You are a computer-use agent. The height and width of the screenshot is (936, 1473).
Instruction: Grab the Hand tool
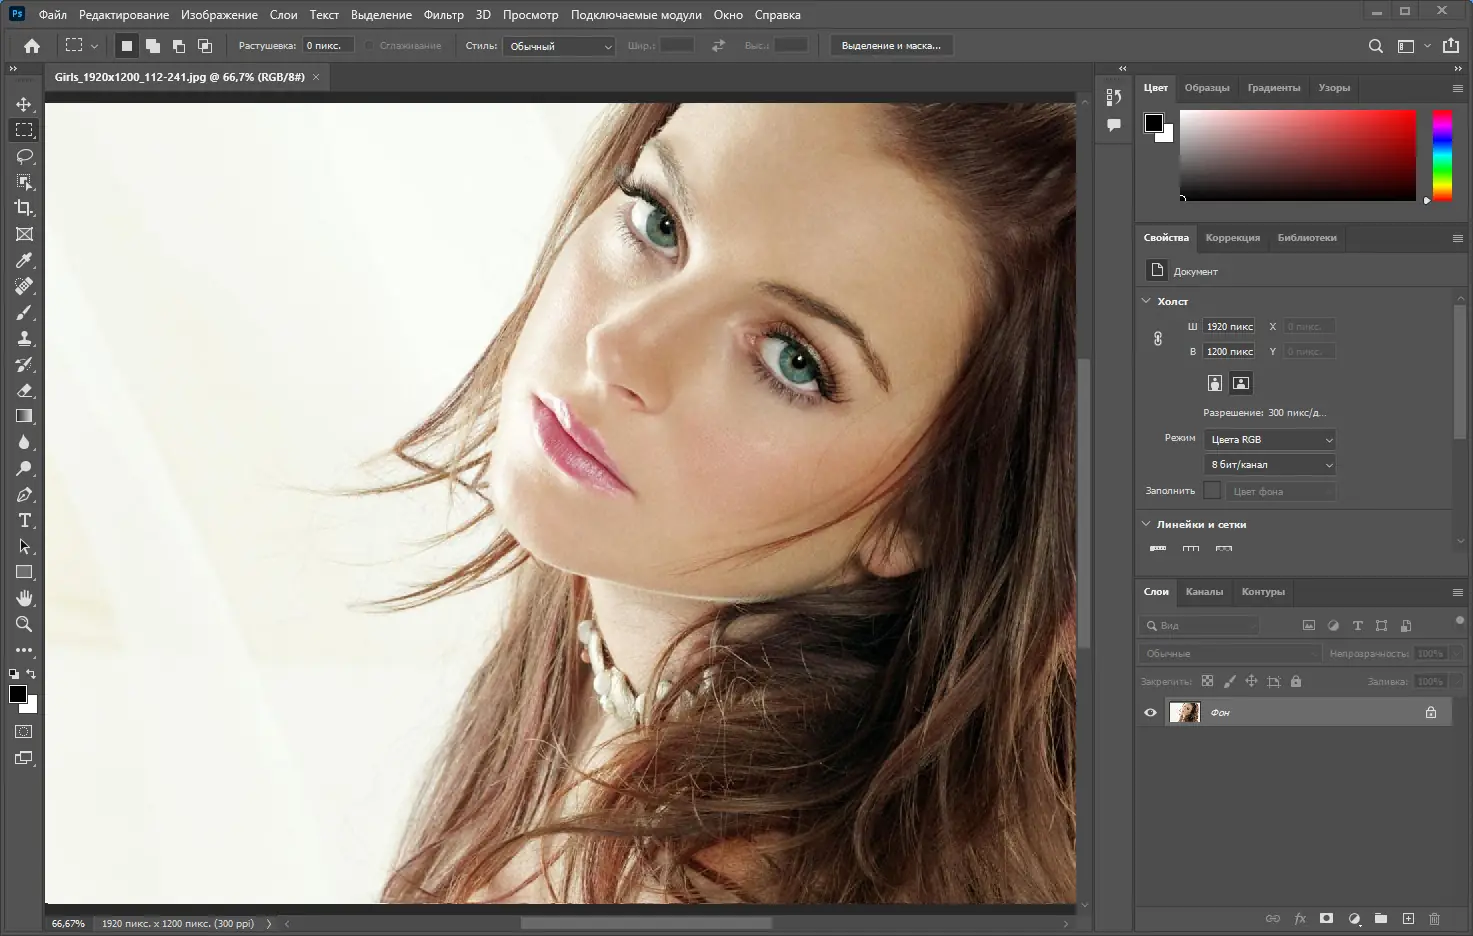[x=24, y=598]
